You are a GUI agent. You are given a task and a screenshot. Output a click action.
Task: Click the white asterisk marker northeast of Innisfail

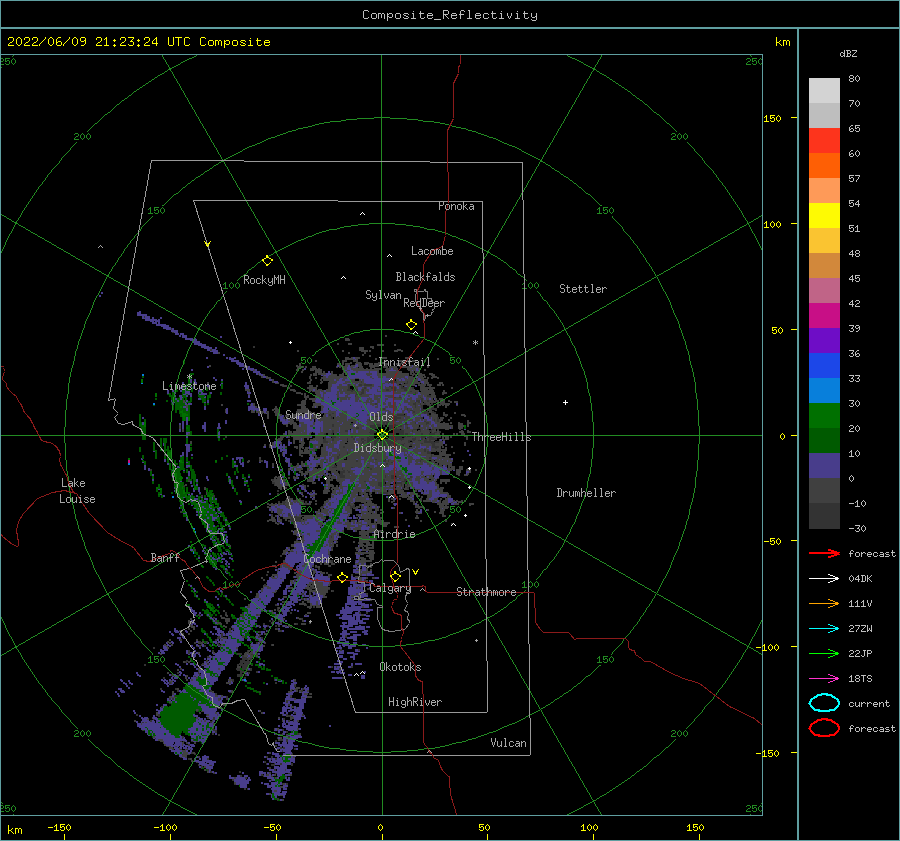pyautogui.click(x=475, y=343)
